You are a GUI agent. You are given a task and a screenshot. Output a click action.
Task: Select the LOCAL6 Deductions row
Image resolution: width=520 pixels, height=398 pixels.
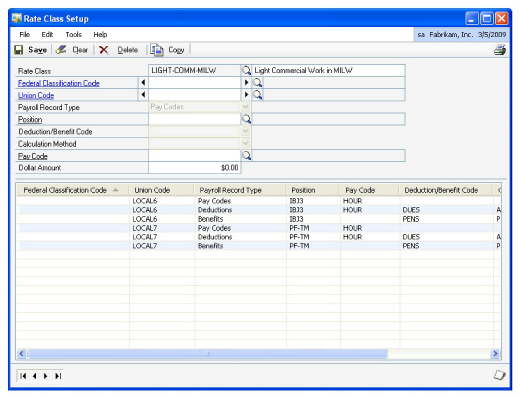tap(259, 210)
